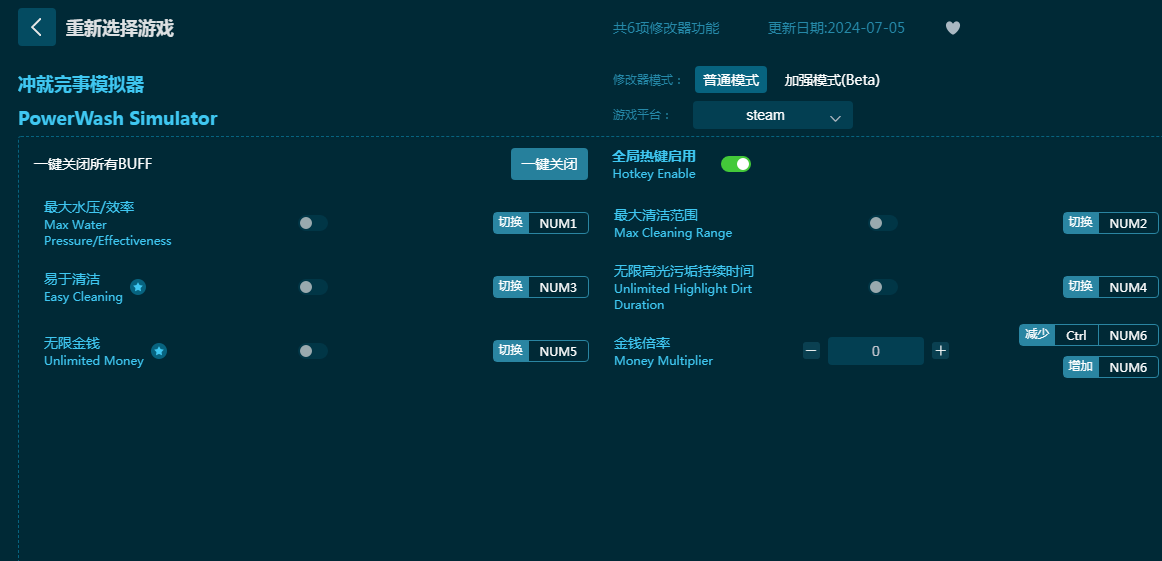Click the NUM5 hotkey button
Screen dimensions: 1162x561
tap(558, 351)
